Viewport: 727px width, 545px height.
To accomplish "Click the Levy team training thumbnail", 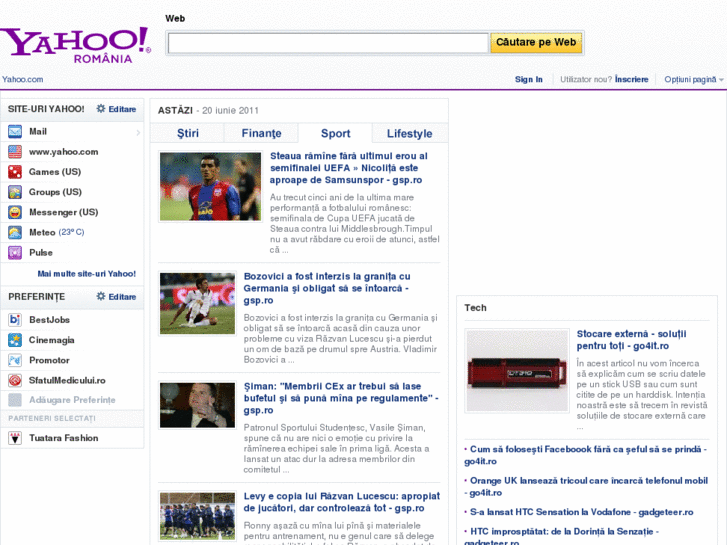I will (x=198, y=516).
